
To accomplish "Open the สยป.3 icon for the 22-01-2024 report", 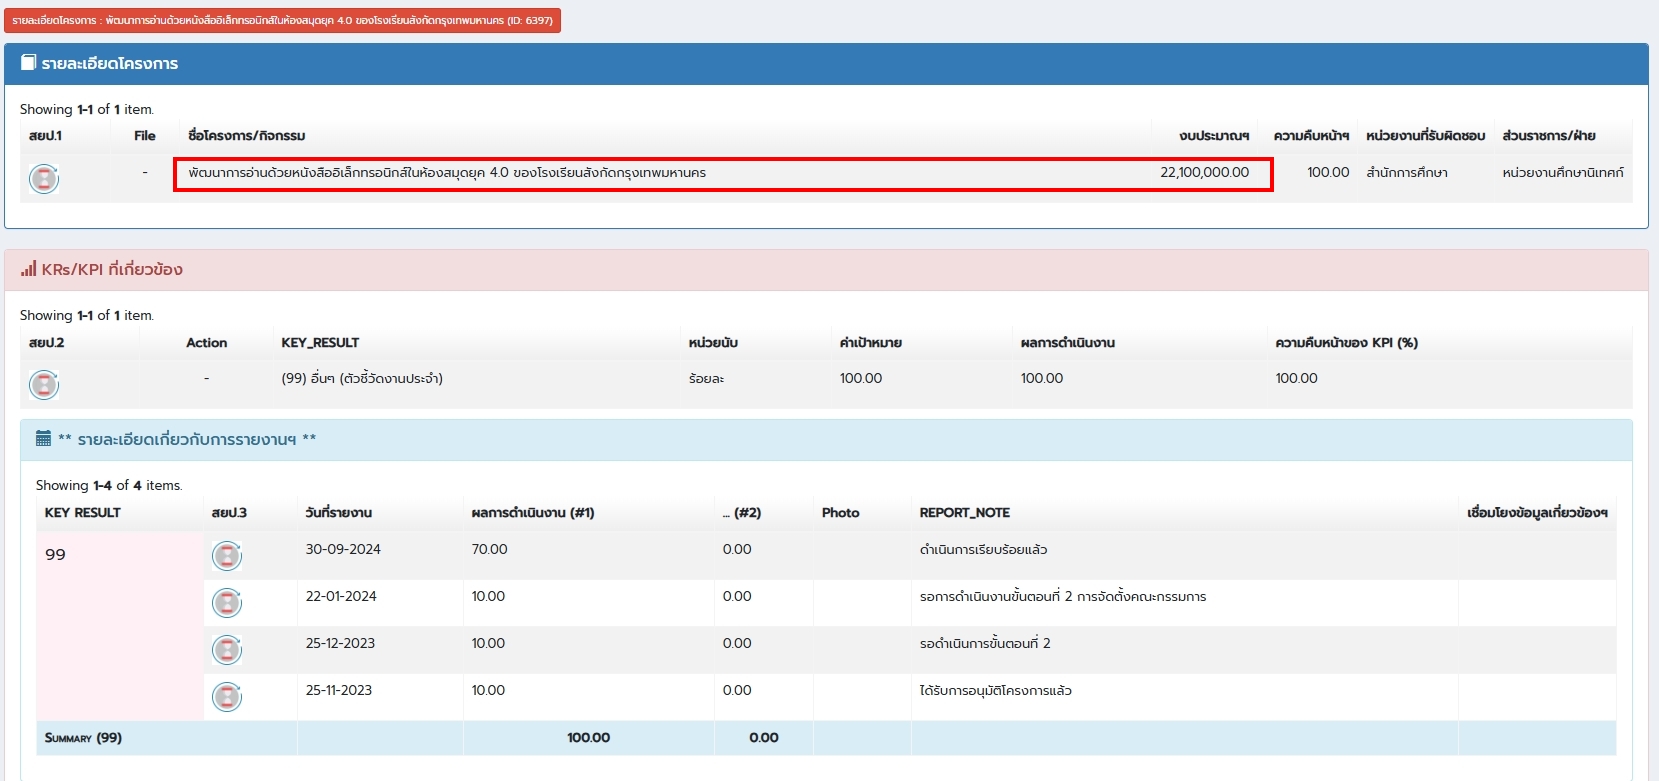I will click(x=227, y=603).
